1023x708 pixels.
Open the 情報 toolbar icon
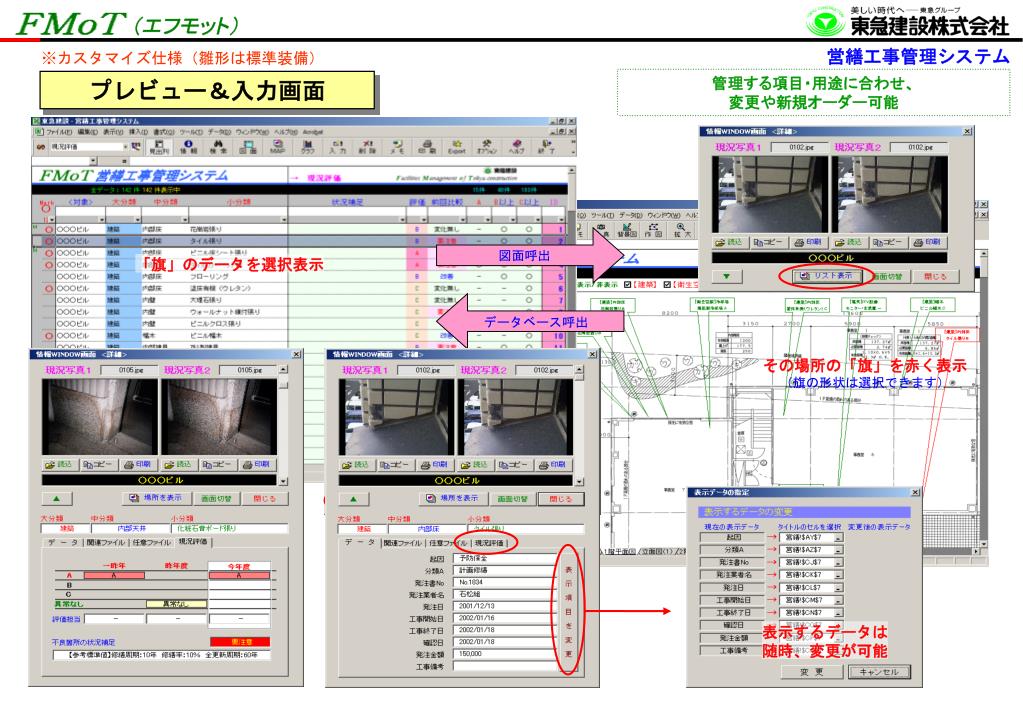(x=189, y=146)
